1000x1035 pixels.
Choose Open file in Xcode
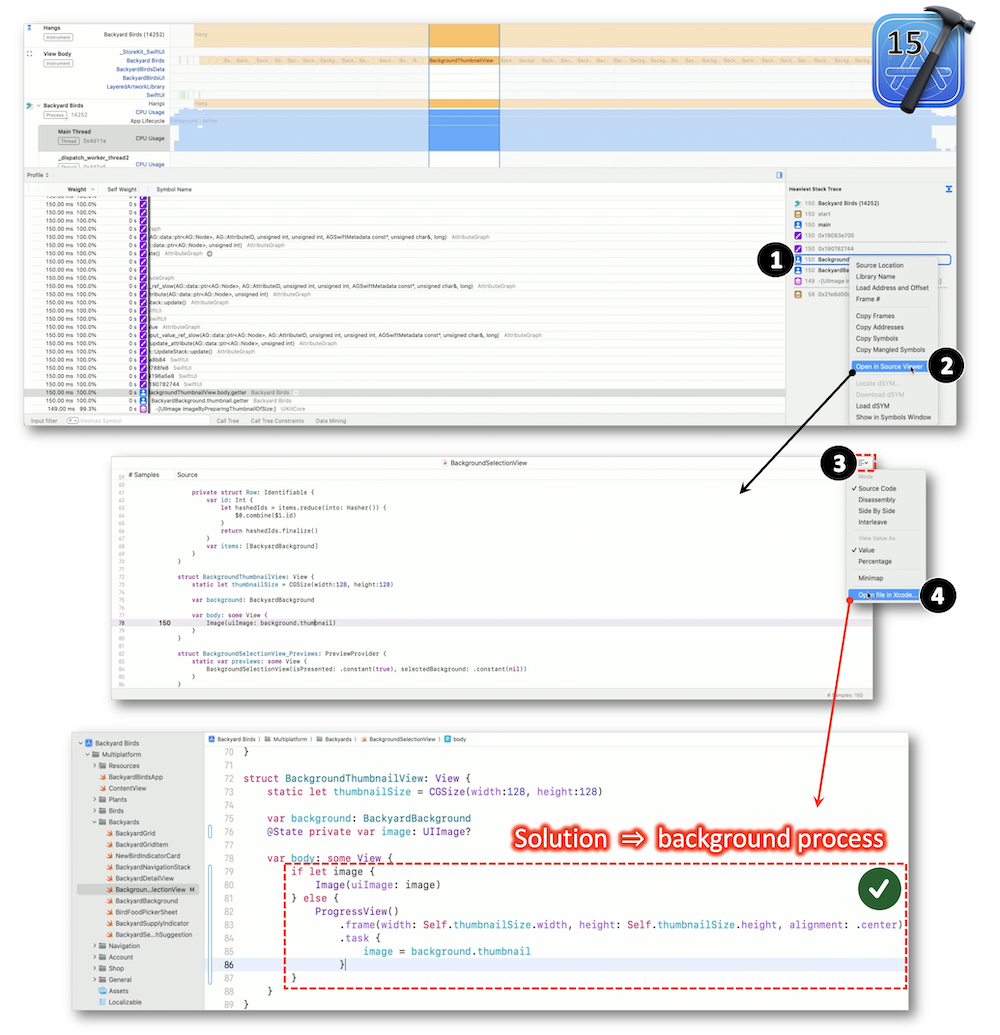[886, 595]
